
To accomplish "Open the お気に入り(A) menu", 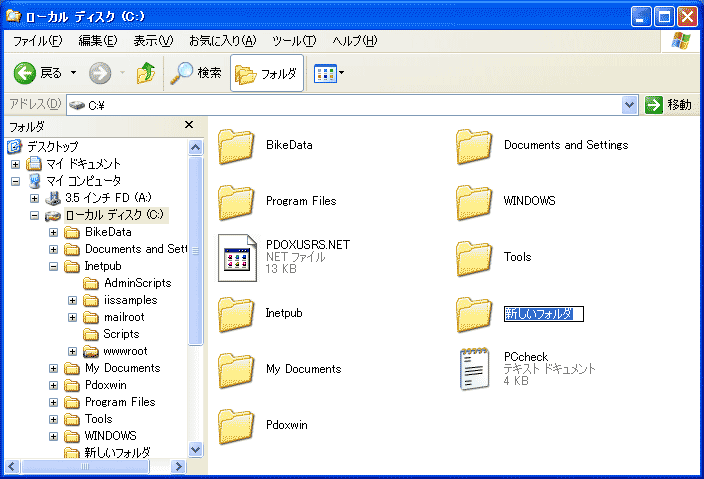I will [x=222, y=41].
